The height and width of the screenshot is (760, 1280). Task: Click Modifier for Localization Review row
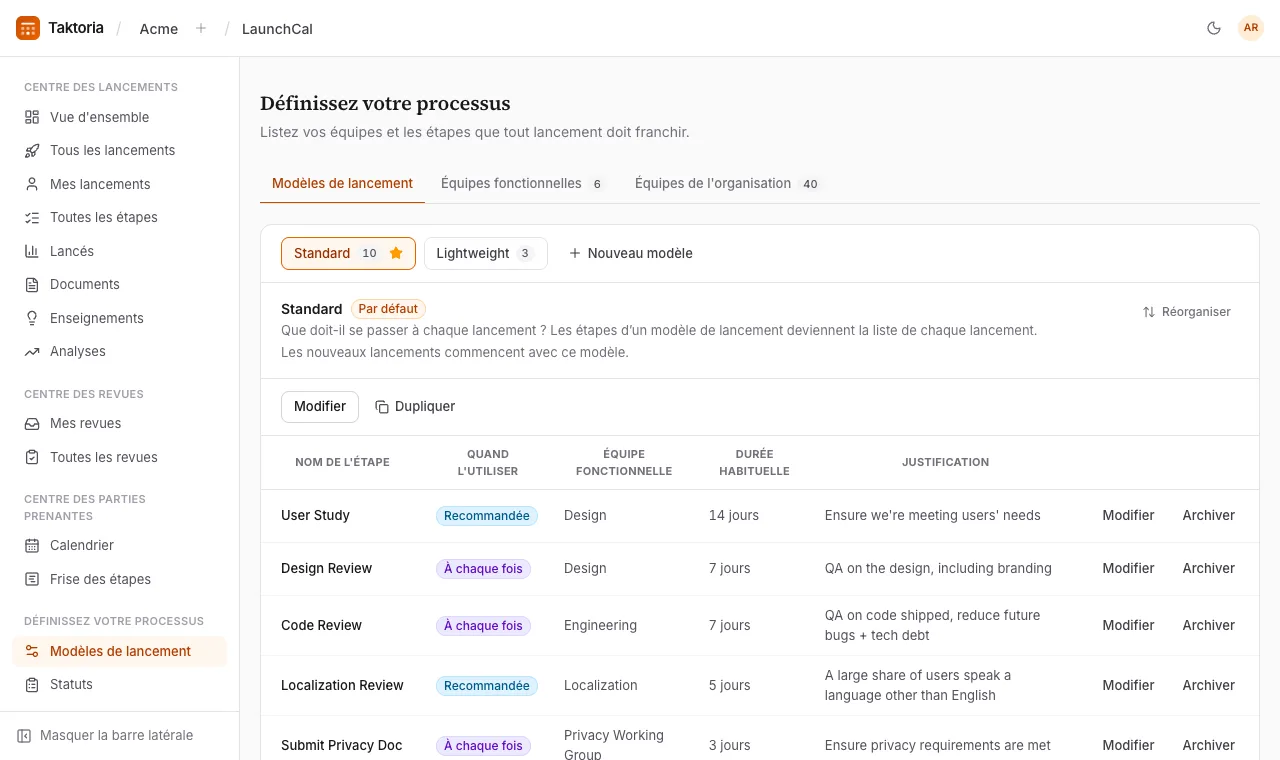point(1128,685)
